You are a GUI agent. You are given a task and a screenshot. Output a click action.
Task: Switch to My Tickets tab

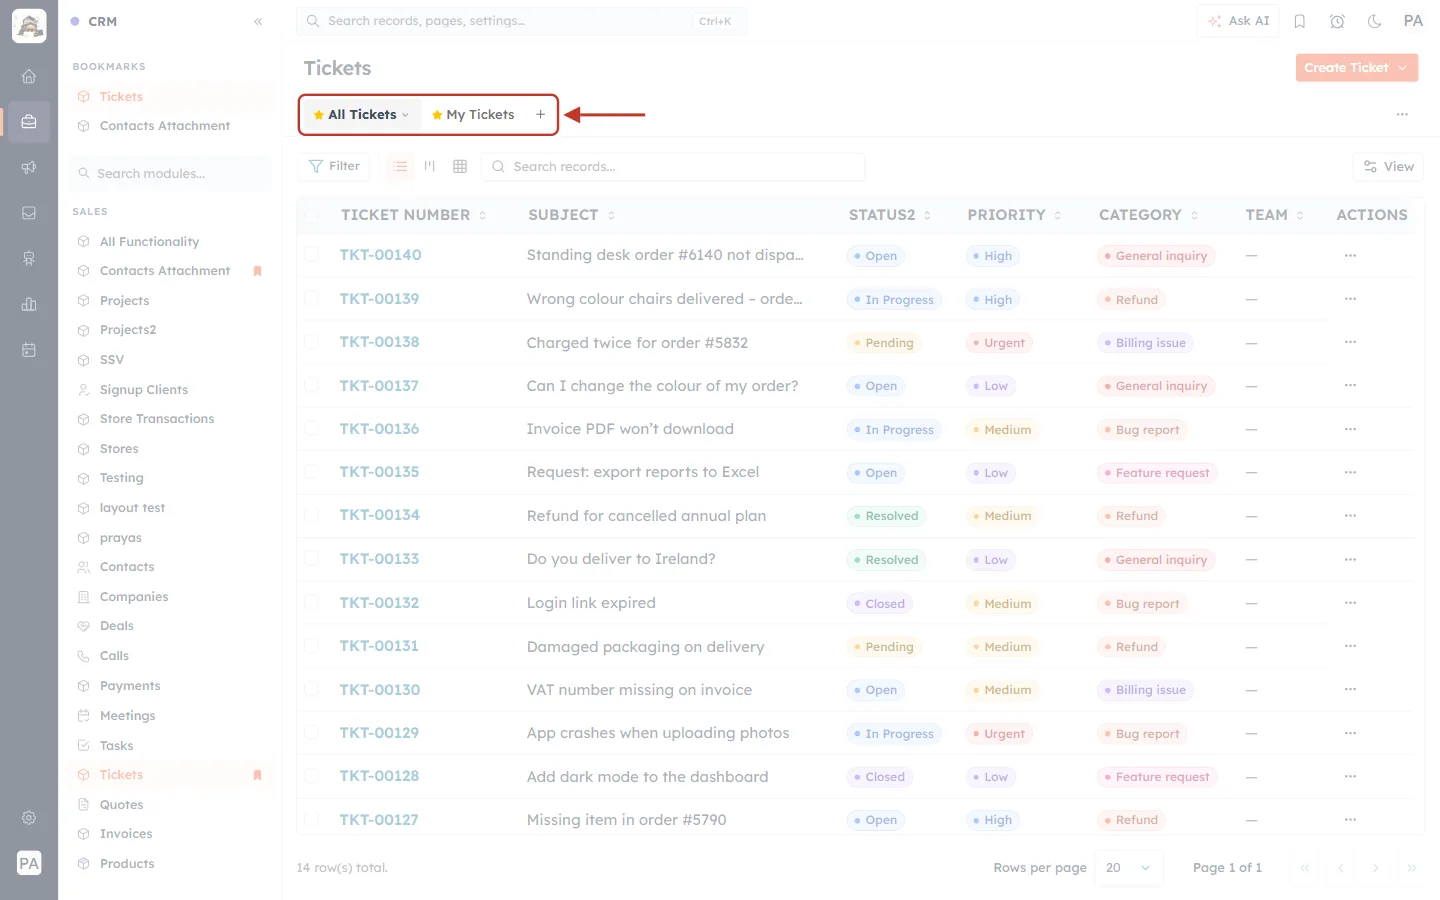(473, 115)
